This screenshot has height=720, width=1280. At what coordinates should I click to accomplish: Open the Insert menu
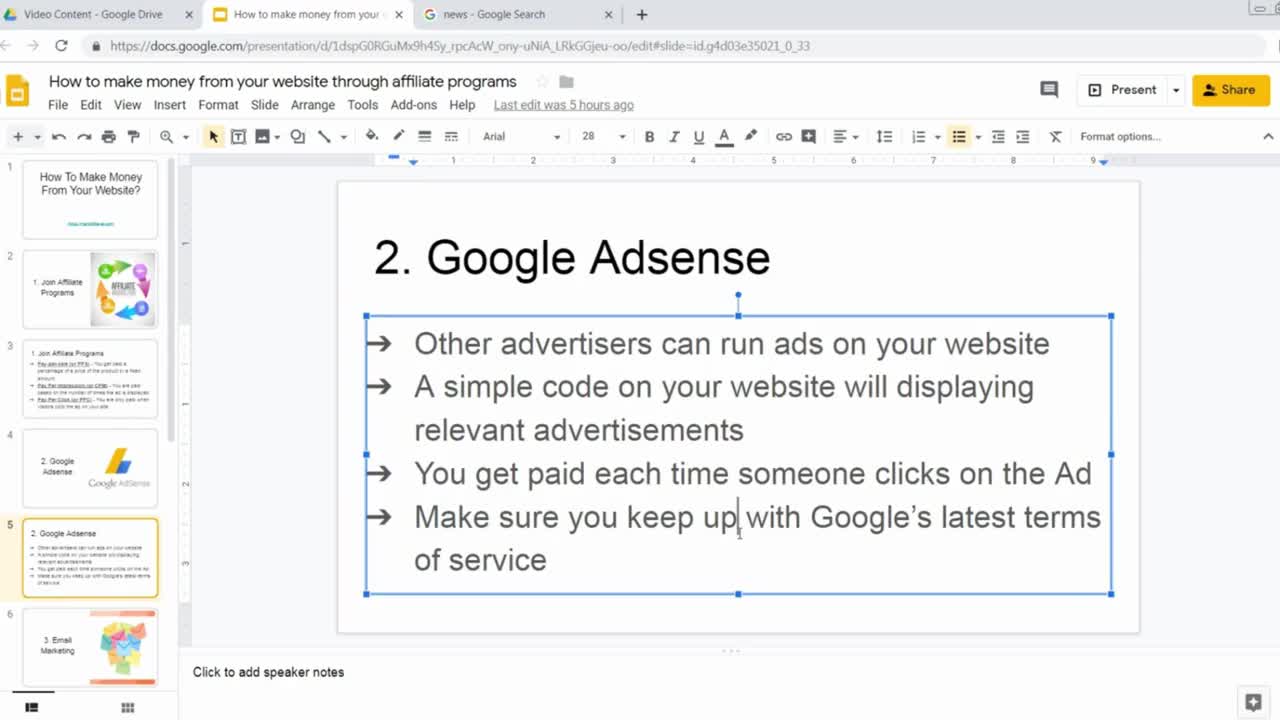169,105
